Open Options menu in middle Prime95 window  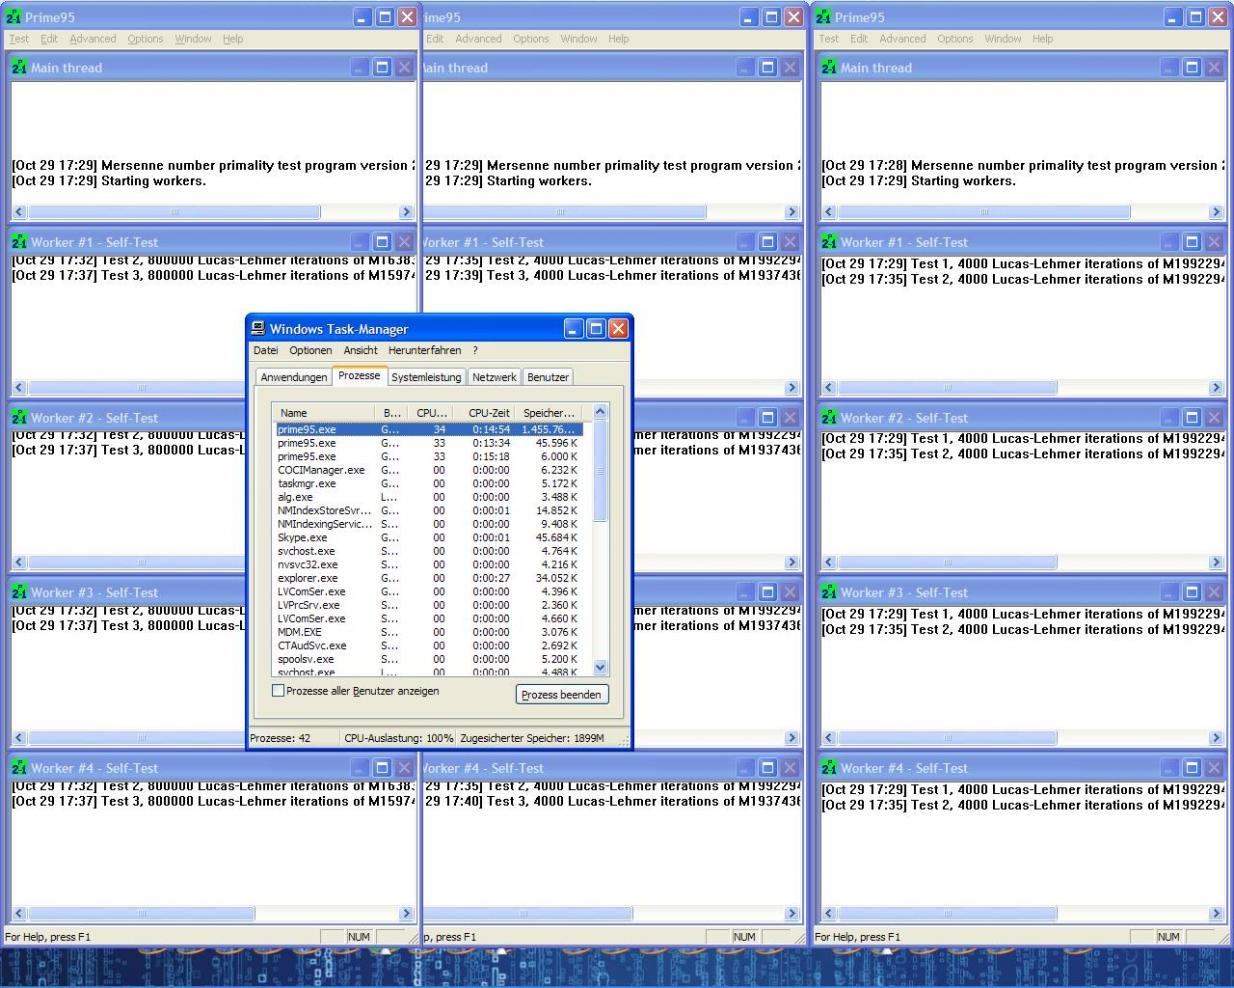click(x=531, y=39)
